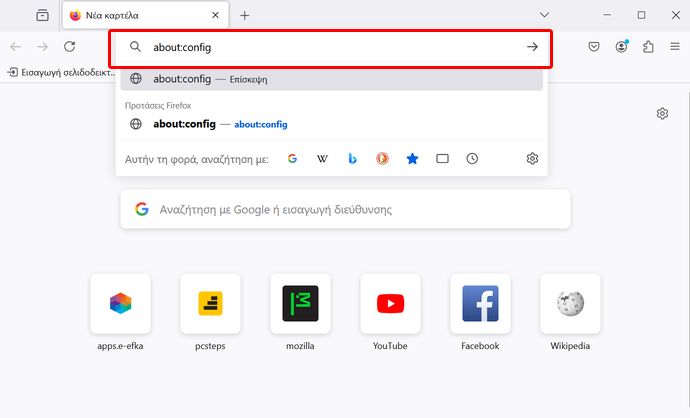The image size is (690, 418).
Task: Click the Google search box on new tab page
Action: (345, 209)
